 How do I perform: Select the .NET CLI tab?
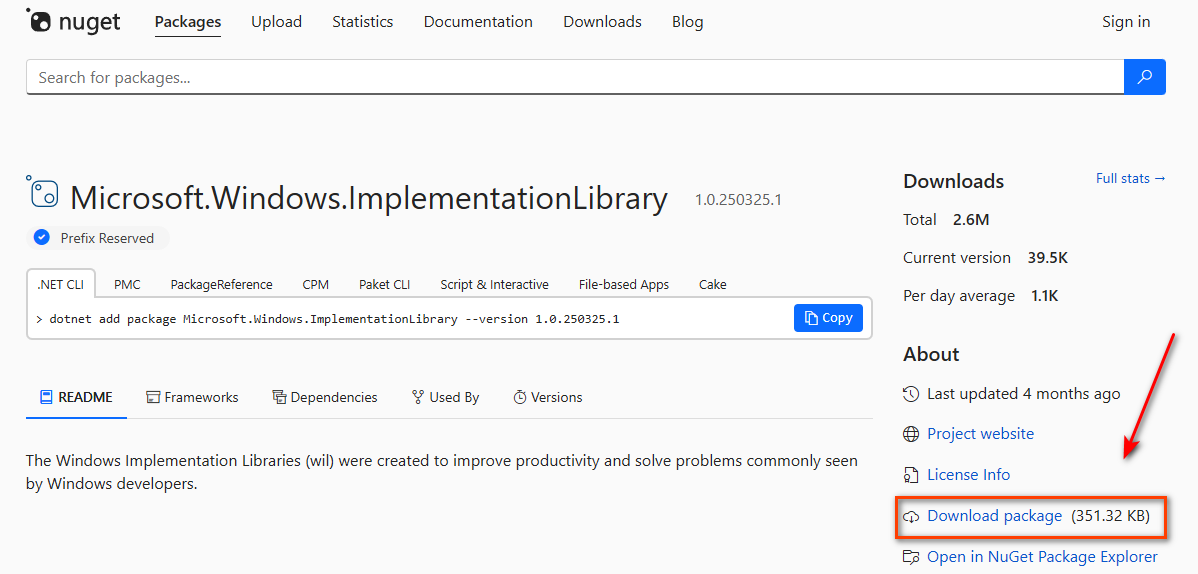(60, 284)
